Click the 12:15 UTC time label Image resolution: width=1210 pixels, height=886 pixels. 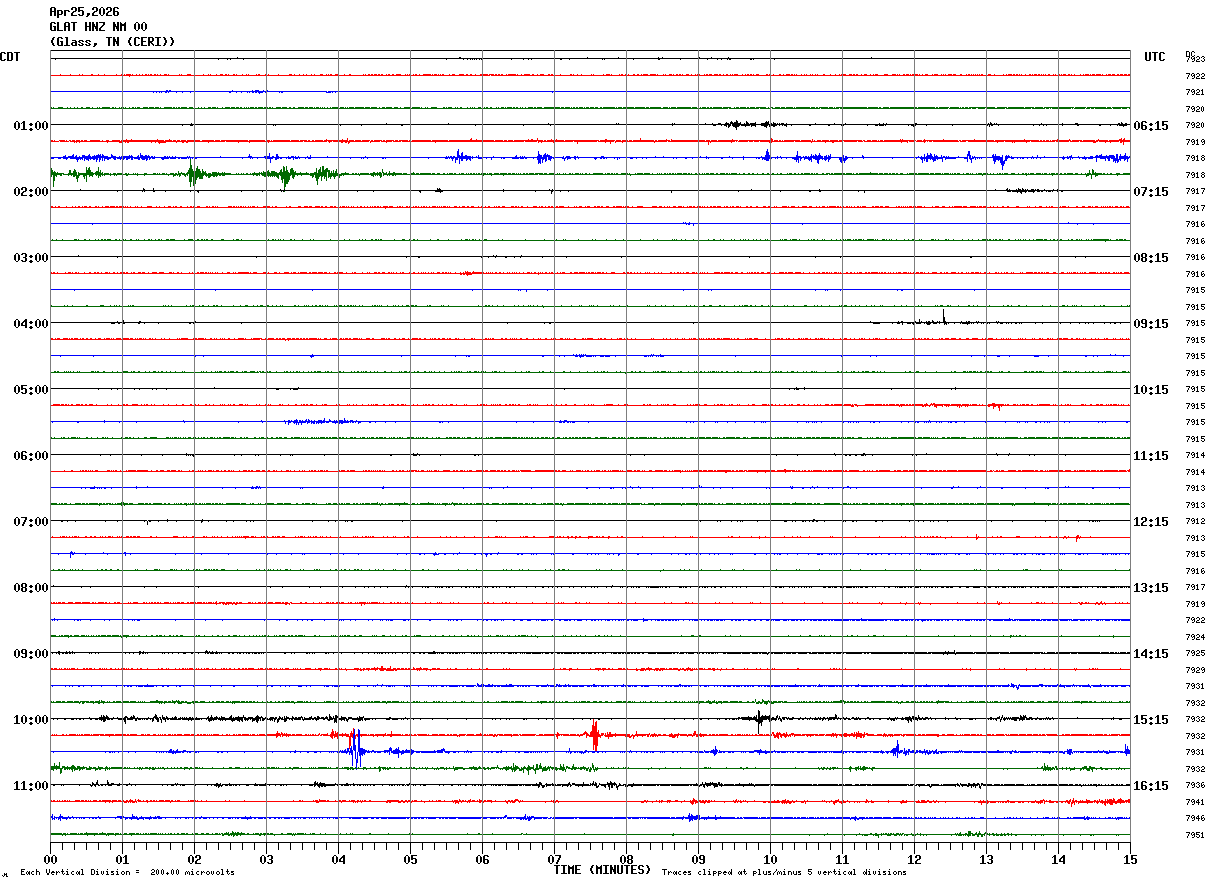tap(1151, 521)
